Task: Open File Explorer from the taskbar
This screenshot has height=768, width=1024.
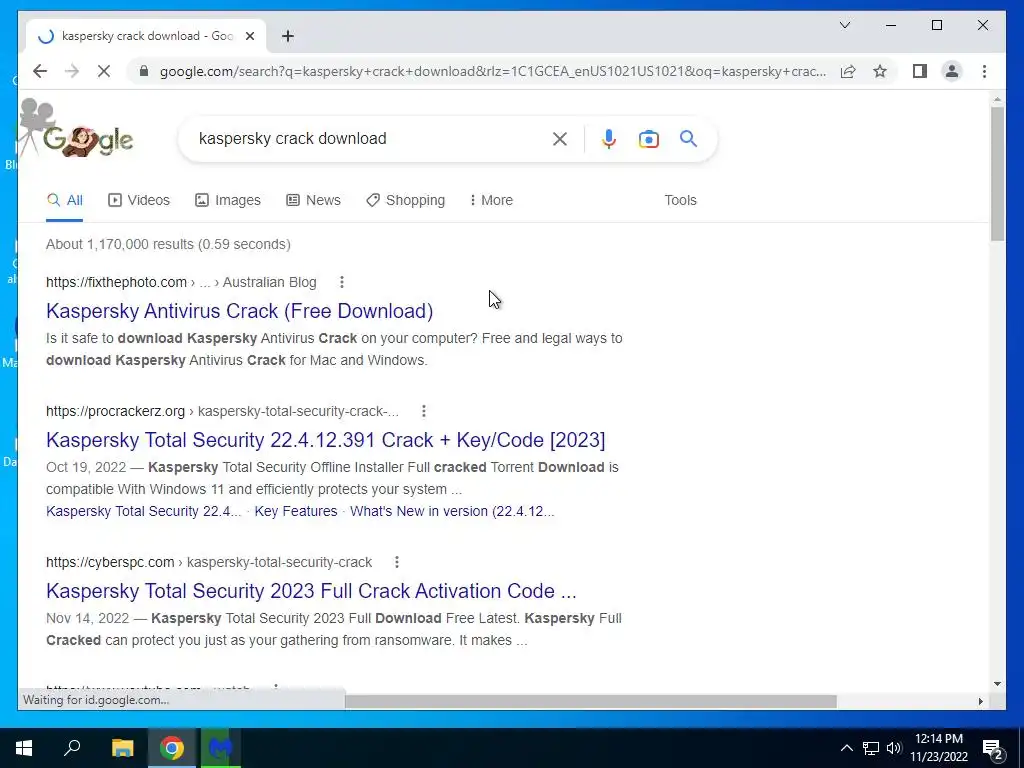Action: pos(122,748)
